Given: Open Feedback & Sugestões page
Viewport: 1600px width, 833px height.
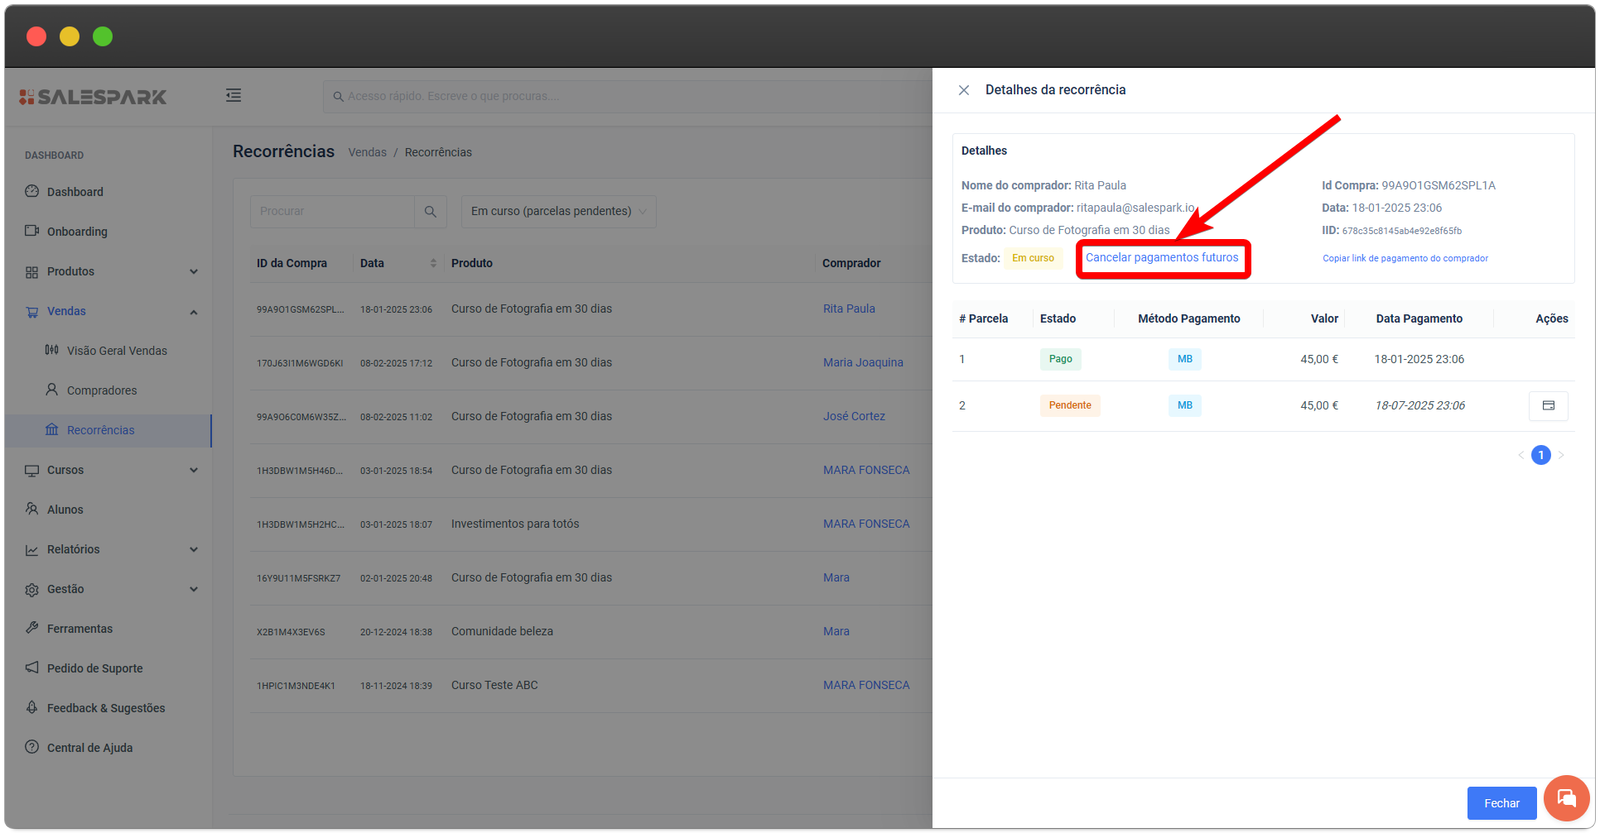Looking at the screenshot, I should [106, 708].
